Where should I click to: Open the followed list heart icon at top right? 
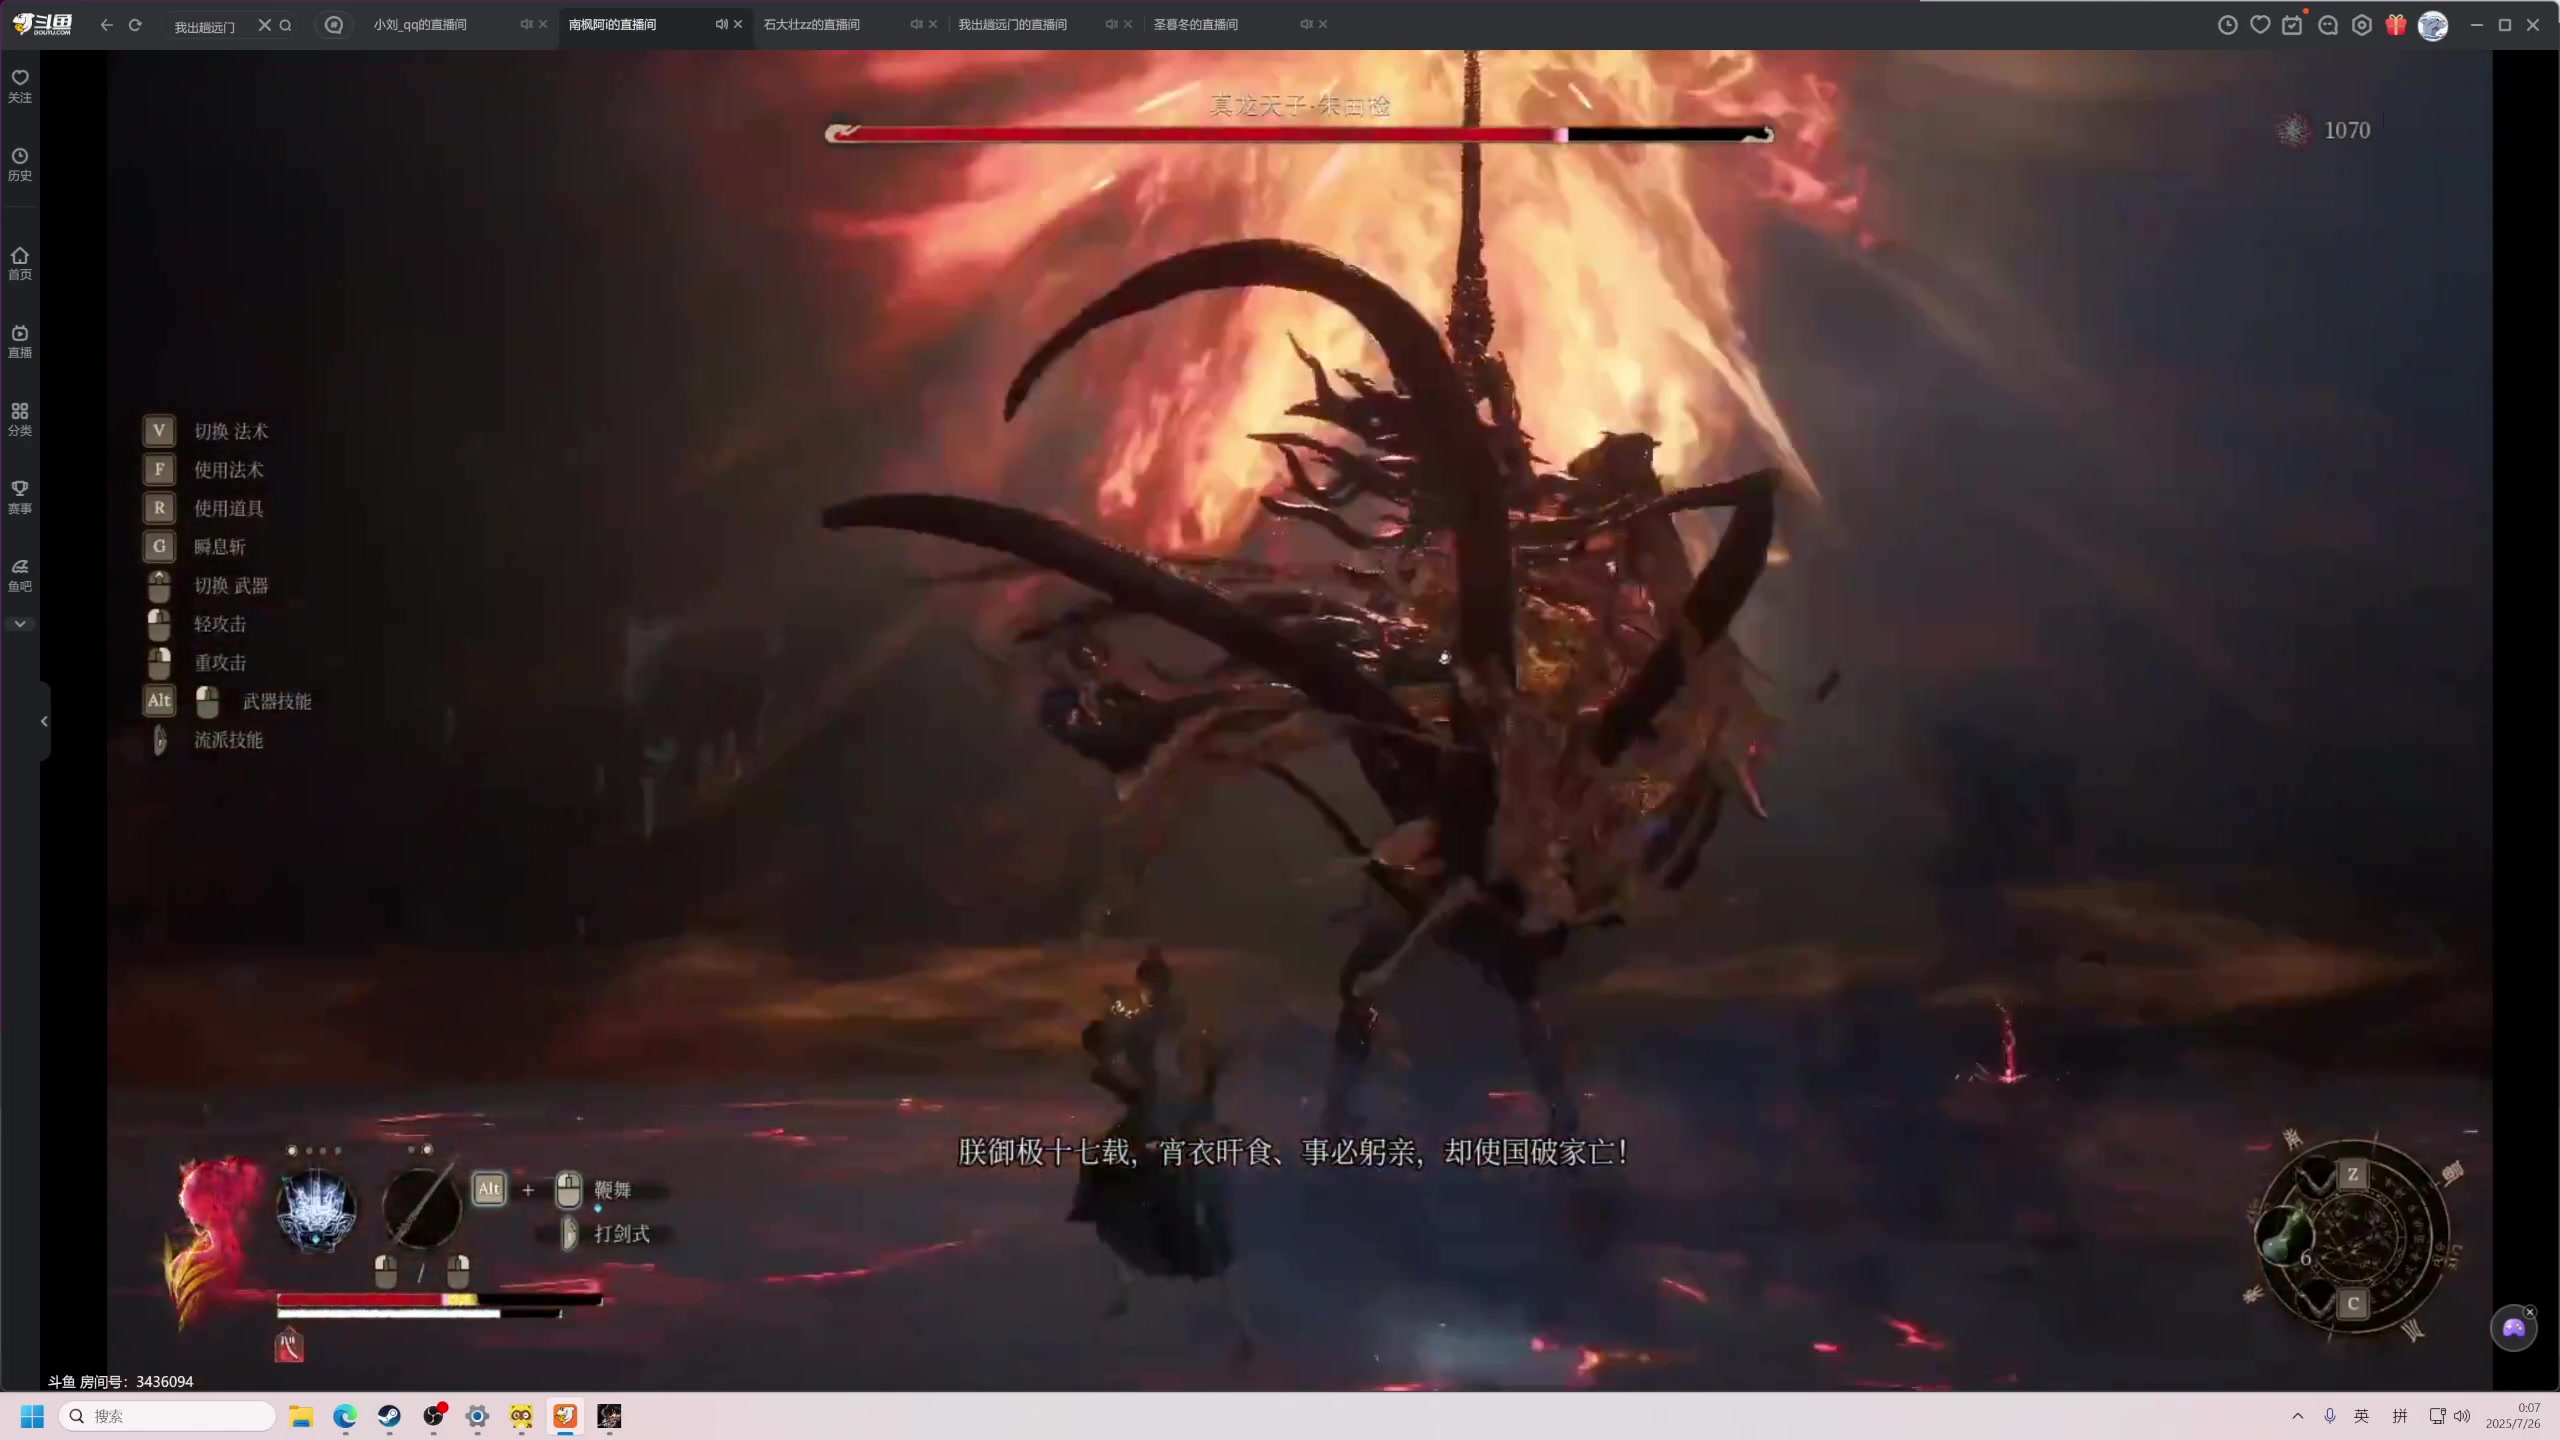[x=2260, y=25]
